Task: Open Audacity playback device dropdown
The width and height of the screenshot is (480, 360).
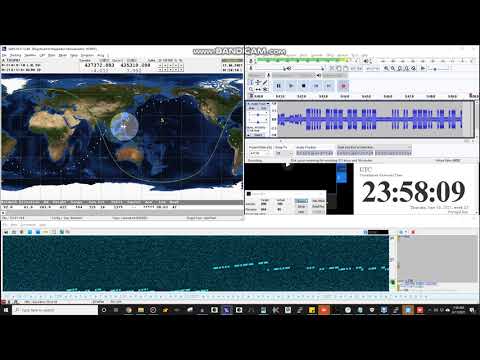Action: (x=335, y=76)
